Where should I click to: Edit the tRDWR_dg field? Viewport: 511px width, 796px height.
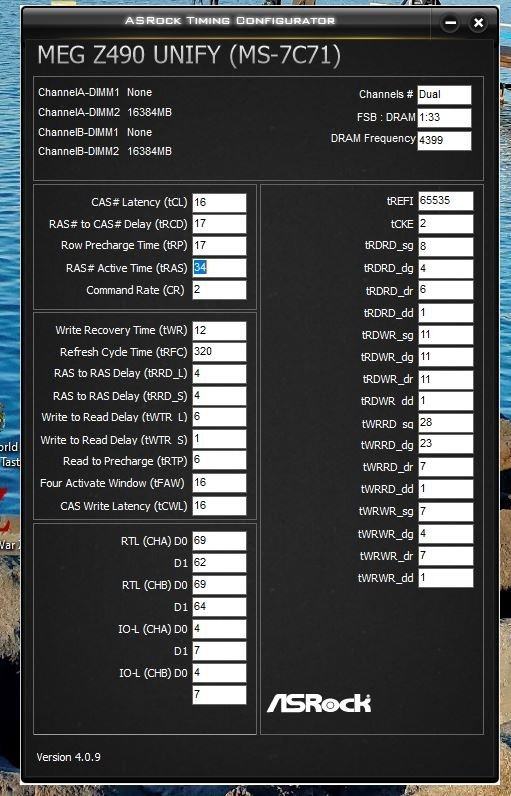446,357
